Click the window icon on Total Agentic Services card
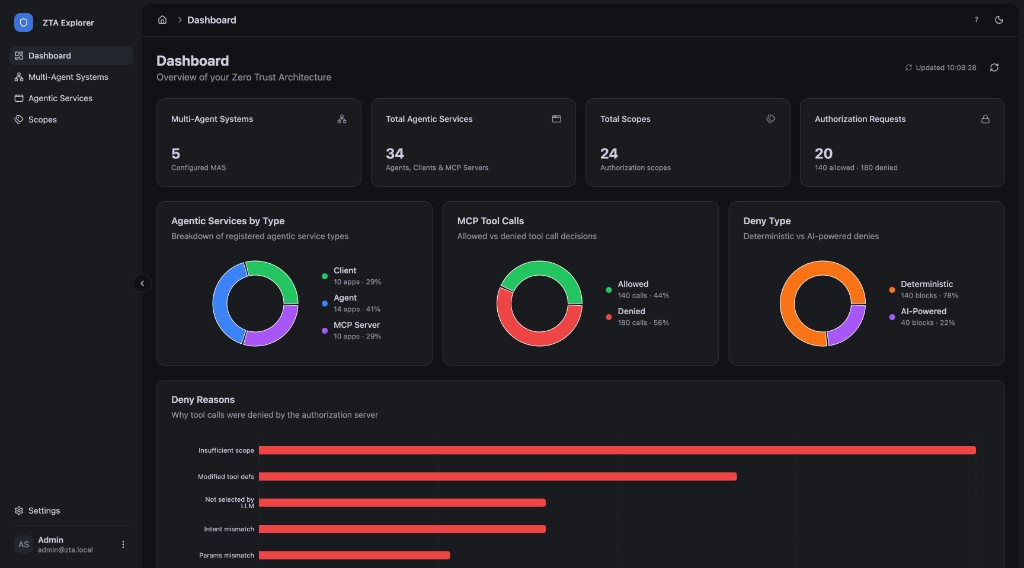Viewport: 1024px width, 568px height. [556, 119]
